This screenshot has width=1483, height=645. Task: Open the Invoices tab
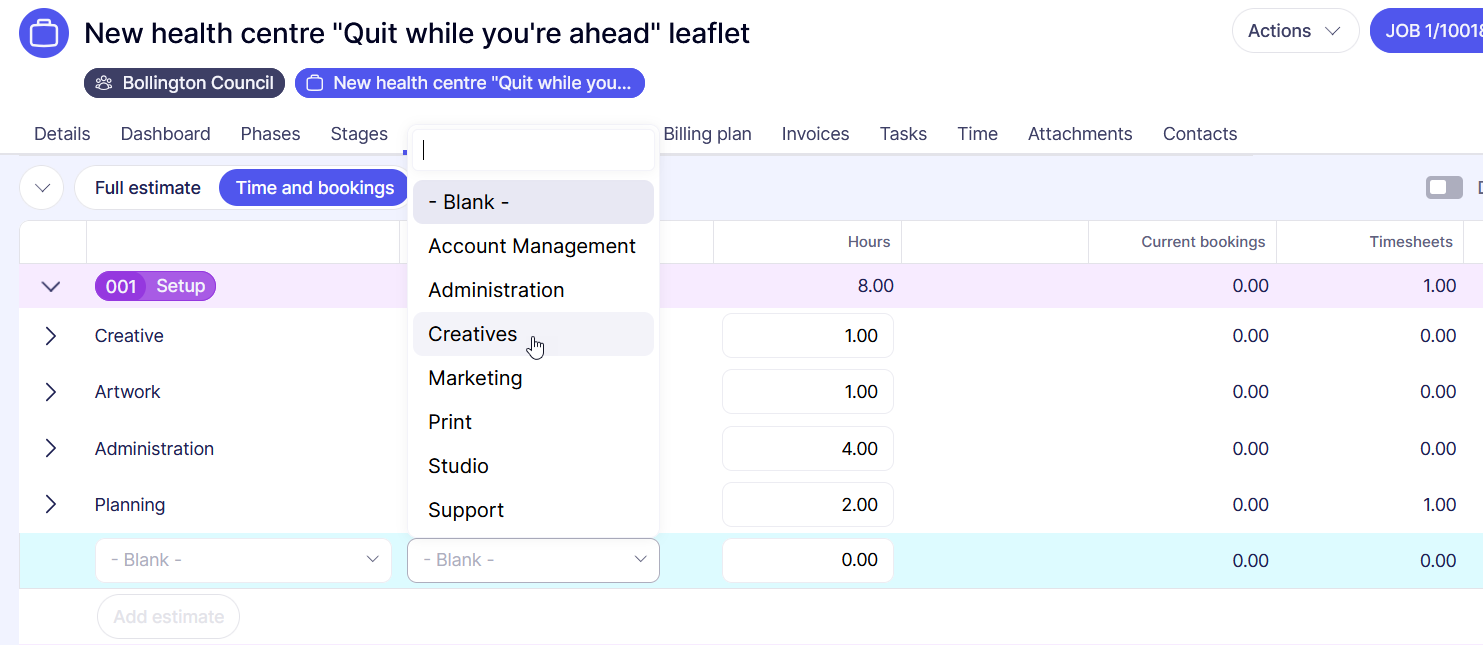(815, 134)
